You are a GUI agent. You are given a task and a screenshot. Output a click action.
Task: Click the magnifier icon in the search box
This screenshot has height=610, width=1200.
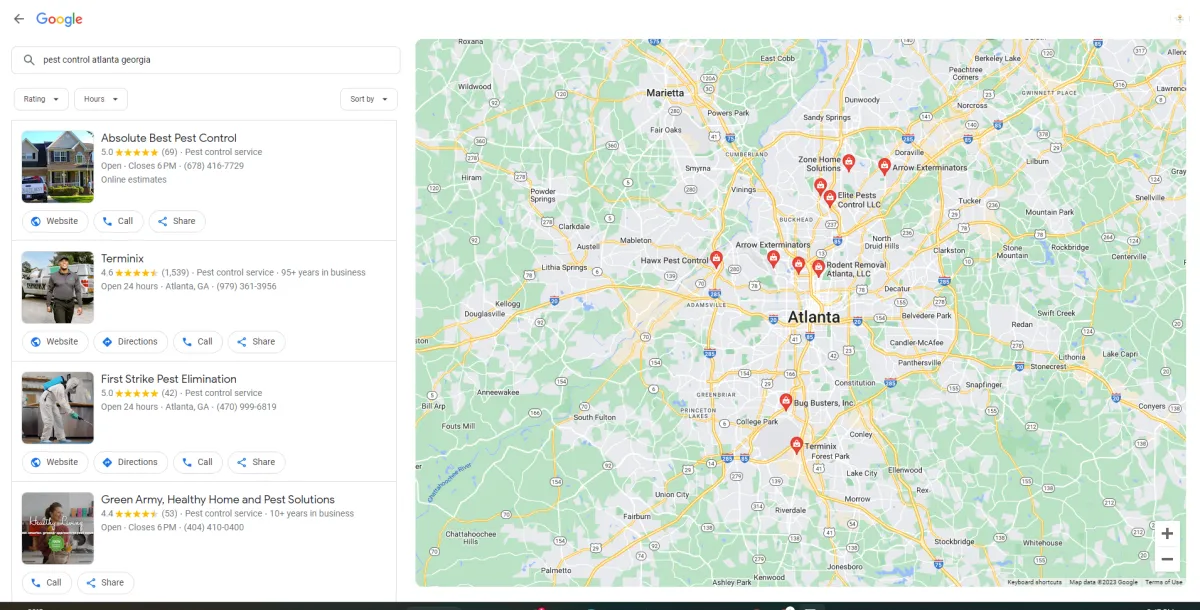tap(28, 60)
